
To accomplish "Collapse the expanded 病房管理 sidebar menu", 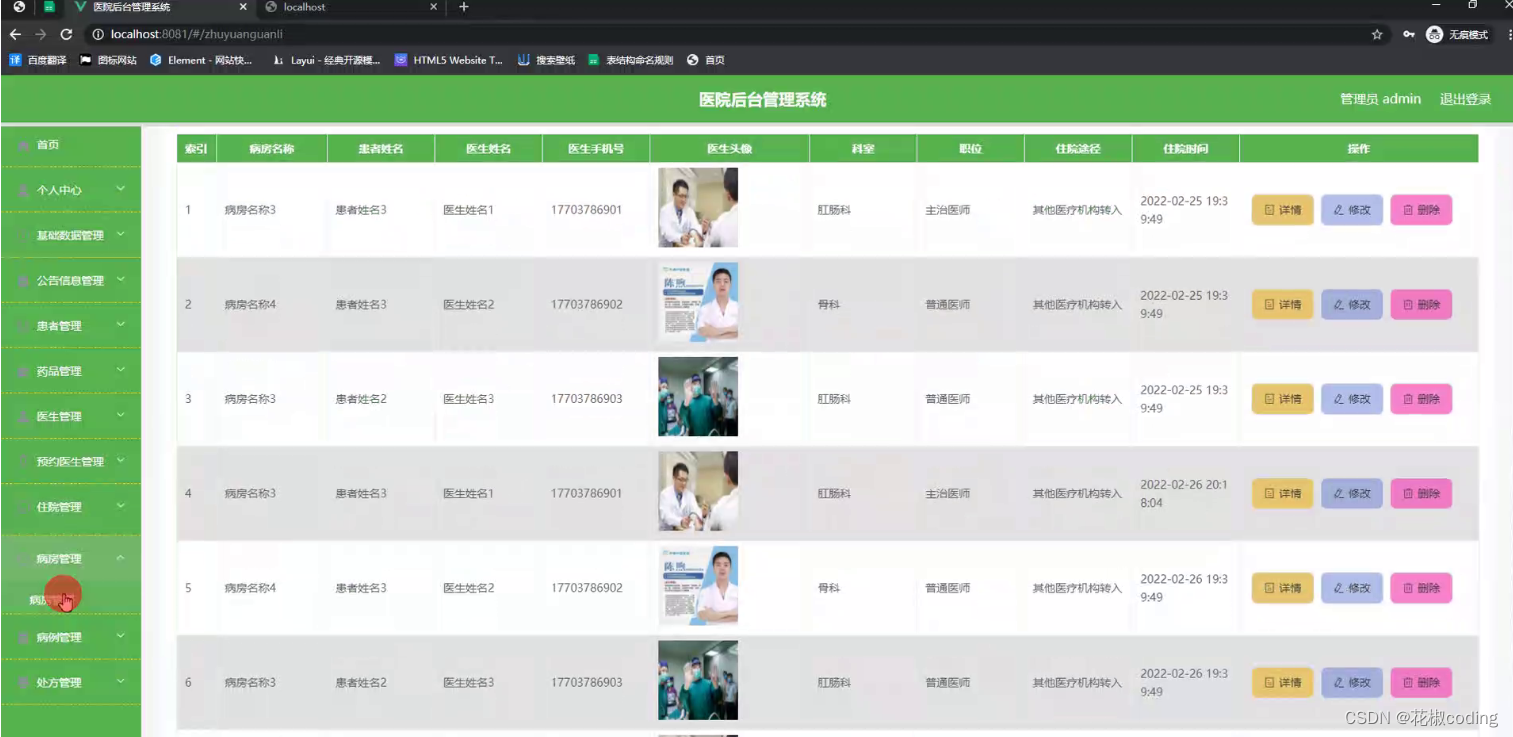I will (71, 558).
